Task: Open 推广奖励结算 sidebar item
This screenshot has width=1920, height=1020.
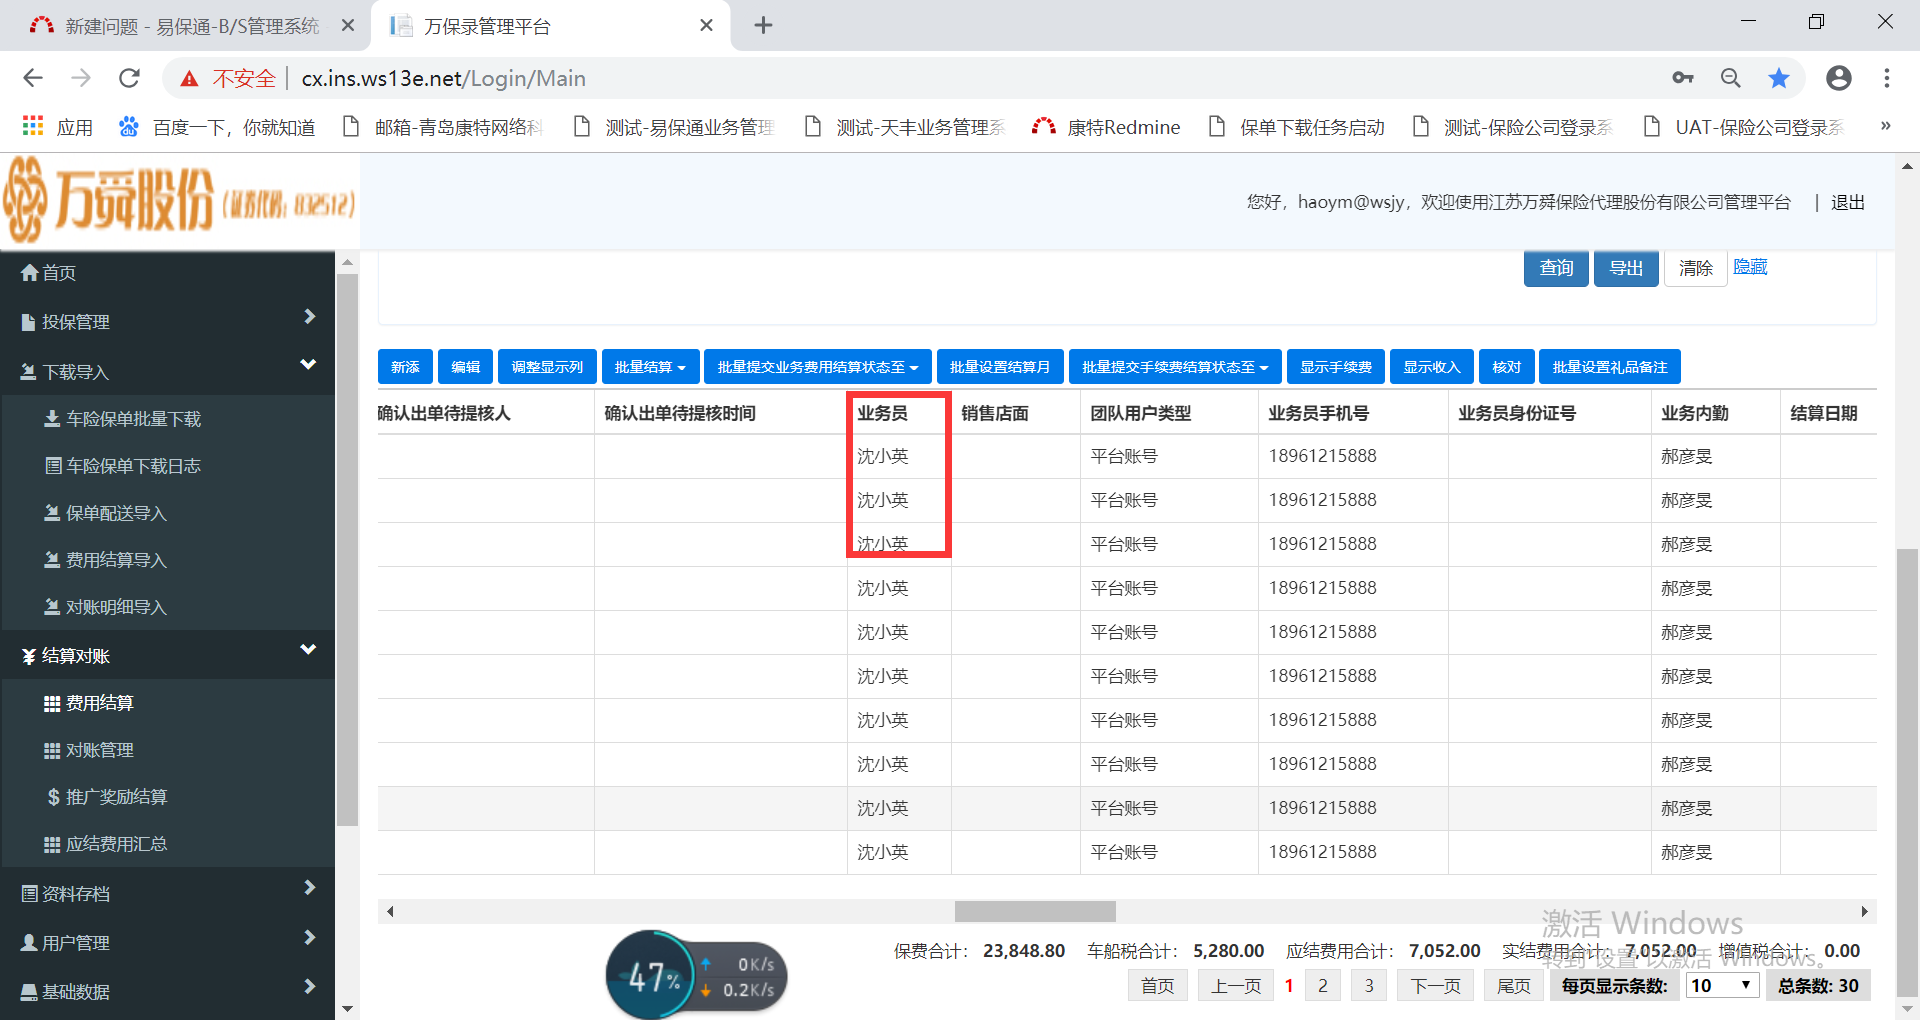Action: tap(116, 797)
